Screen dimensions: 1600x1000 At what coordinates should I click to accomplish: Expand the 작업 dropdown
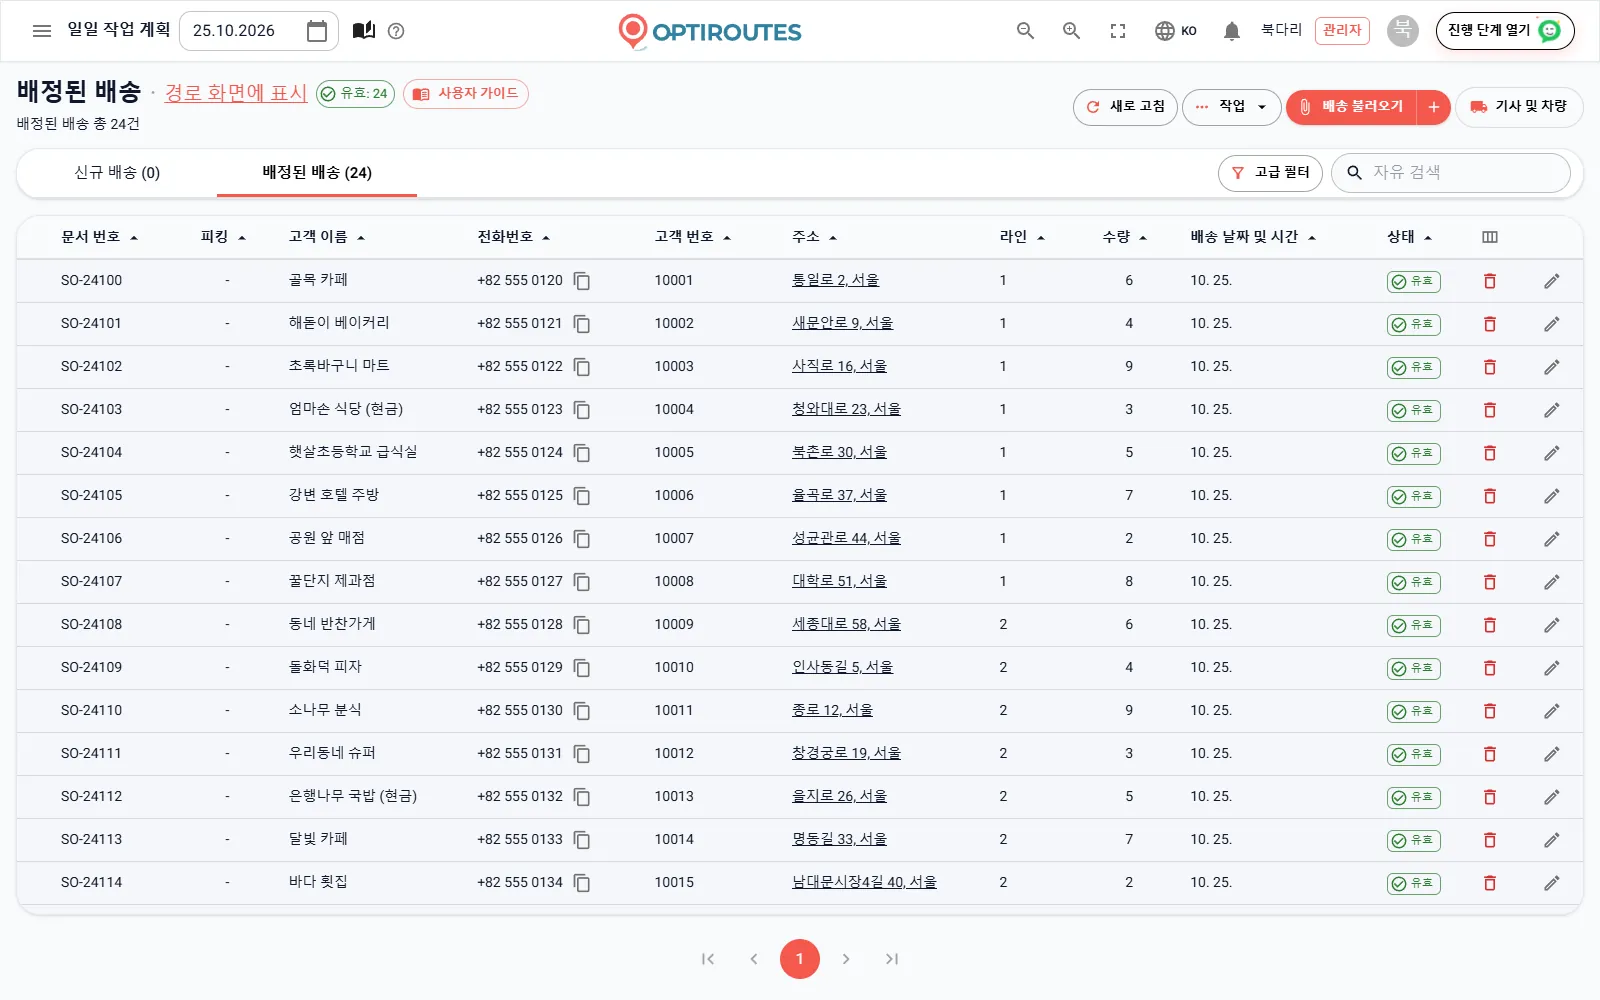[x=1232, y=107]
